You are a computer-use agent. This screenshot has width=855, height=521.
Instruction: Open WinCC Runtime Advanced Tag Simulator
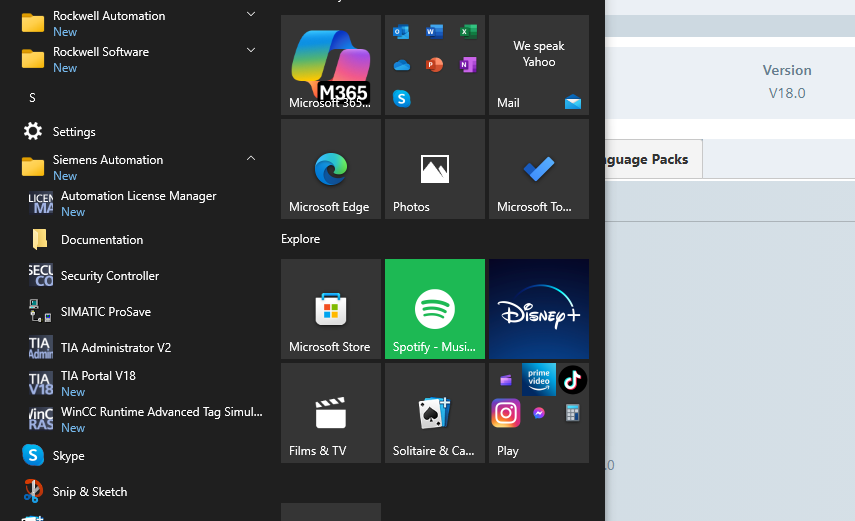144,420
